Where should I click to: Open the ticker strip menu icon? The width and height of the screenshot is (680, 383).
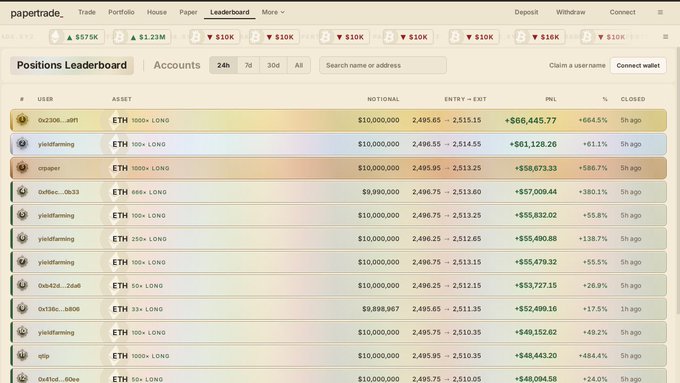[x=665, y=37]
